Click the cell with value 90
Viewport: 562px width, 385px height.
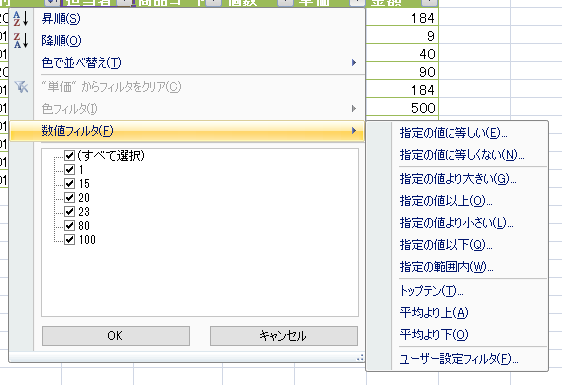tap(402, 72)
